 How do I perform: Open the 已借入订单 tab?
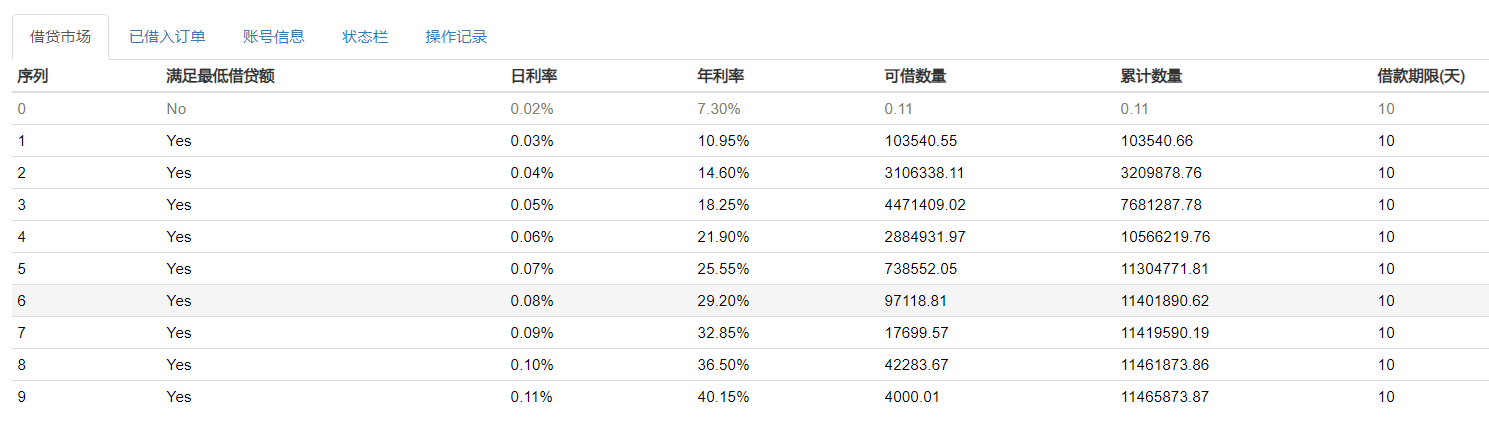click(167, 37)
